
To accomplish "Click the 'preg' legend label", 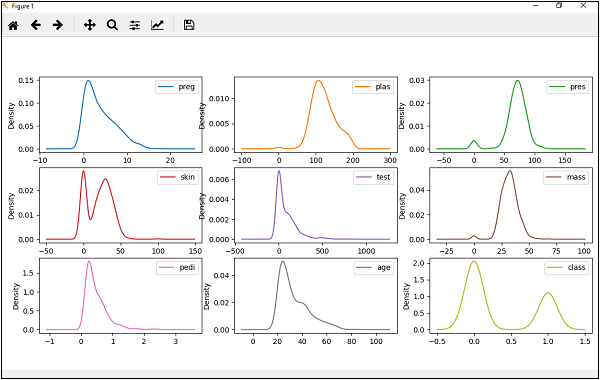I will pyautogui.click(x=186, y=87).
